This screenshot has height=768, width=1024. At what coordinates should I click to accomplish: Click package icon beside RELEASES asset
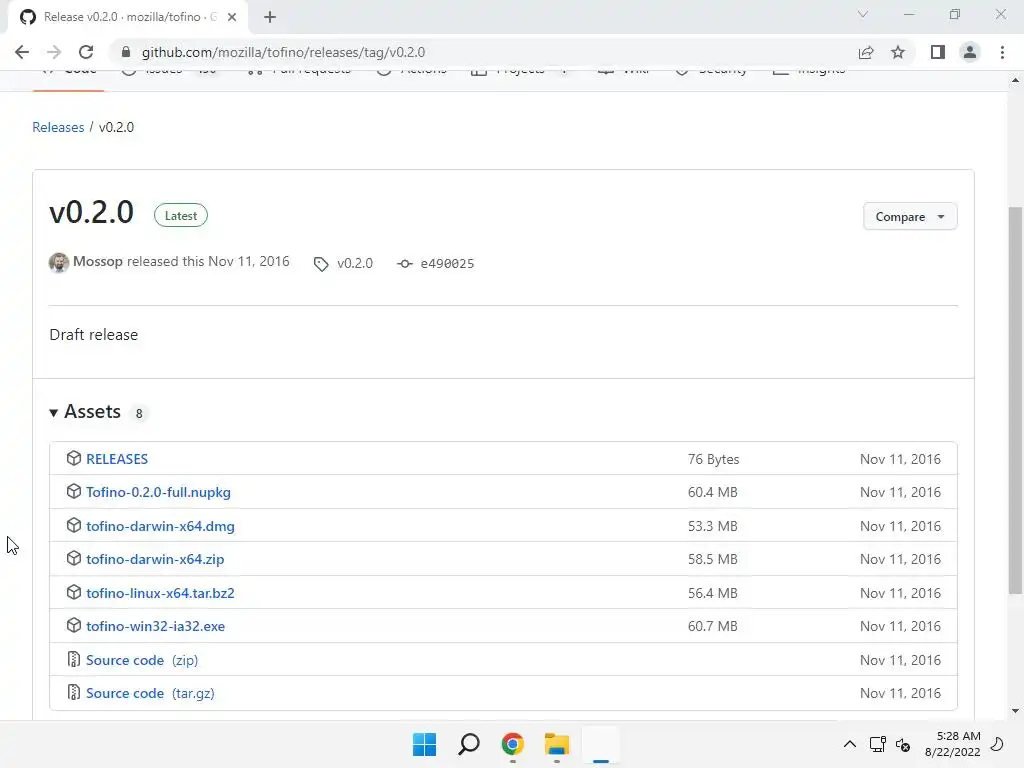tap(74, 458)
